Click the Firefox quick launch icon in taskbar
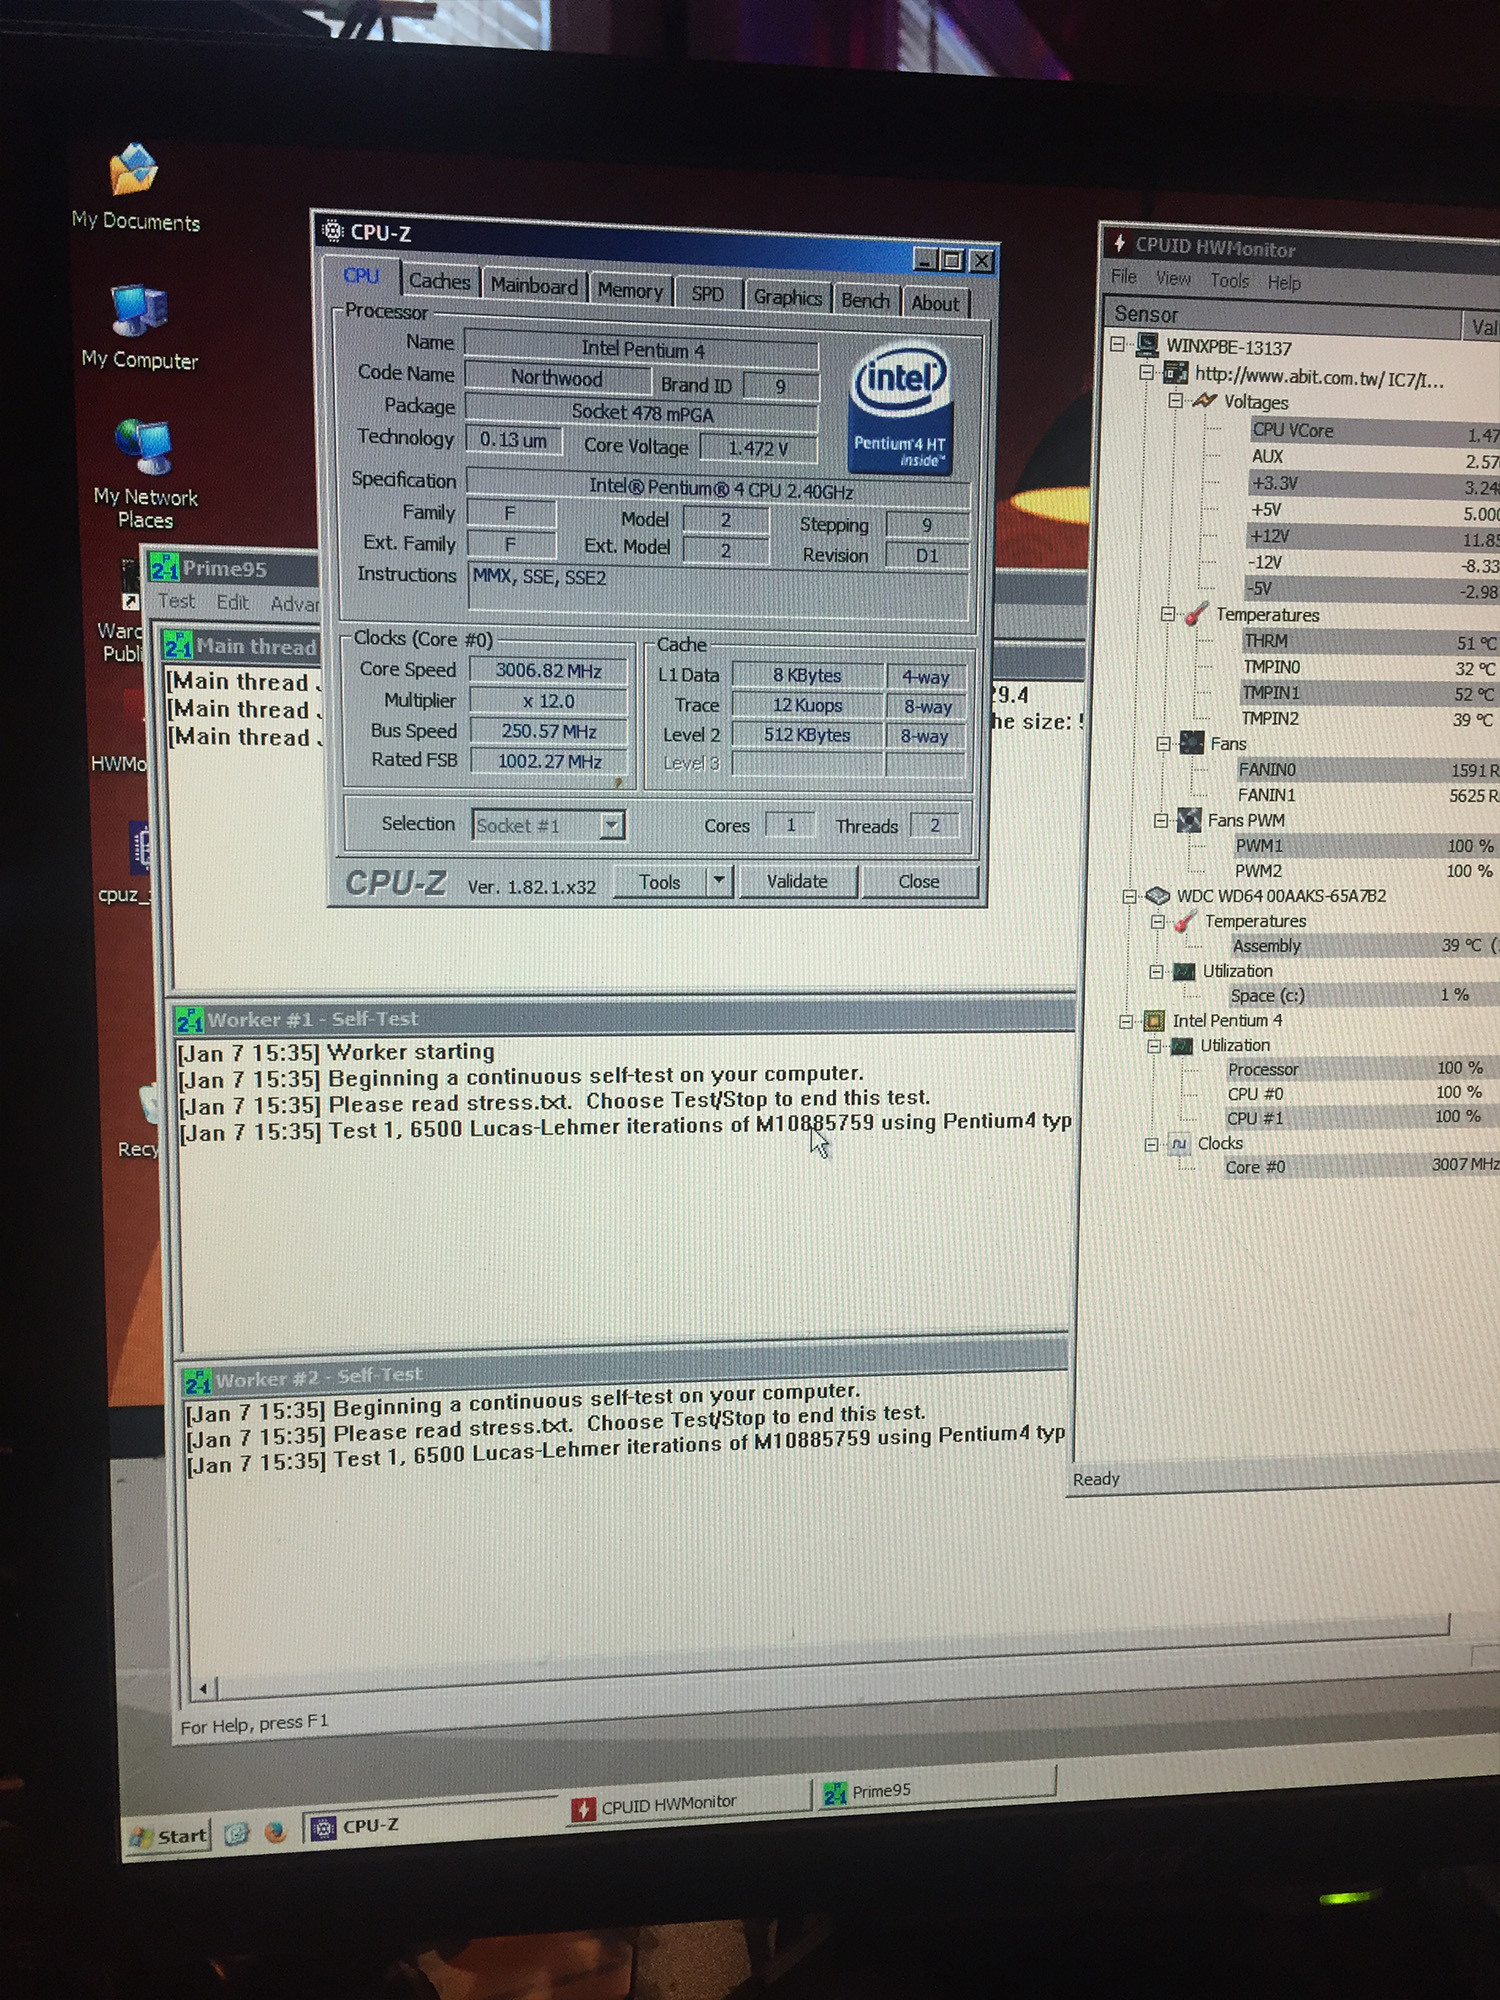The width and height of the screenshot is (1500, 2000). 275,1832
